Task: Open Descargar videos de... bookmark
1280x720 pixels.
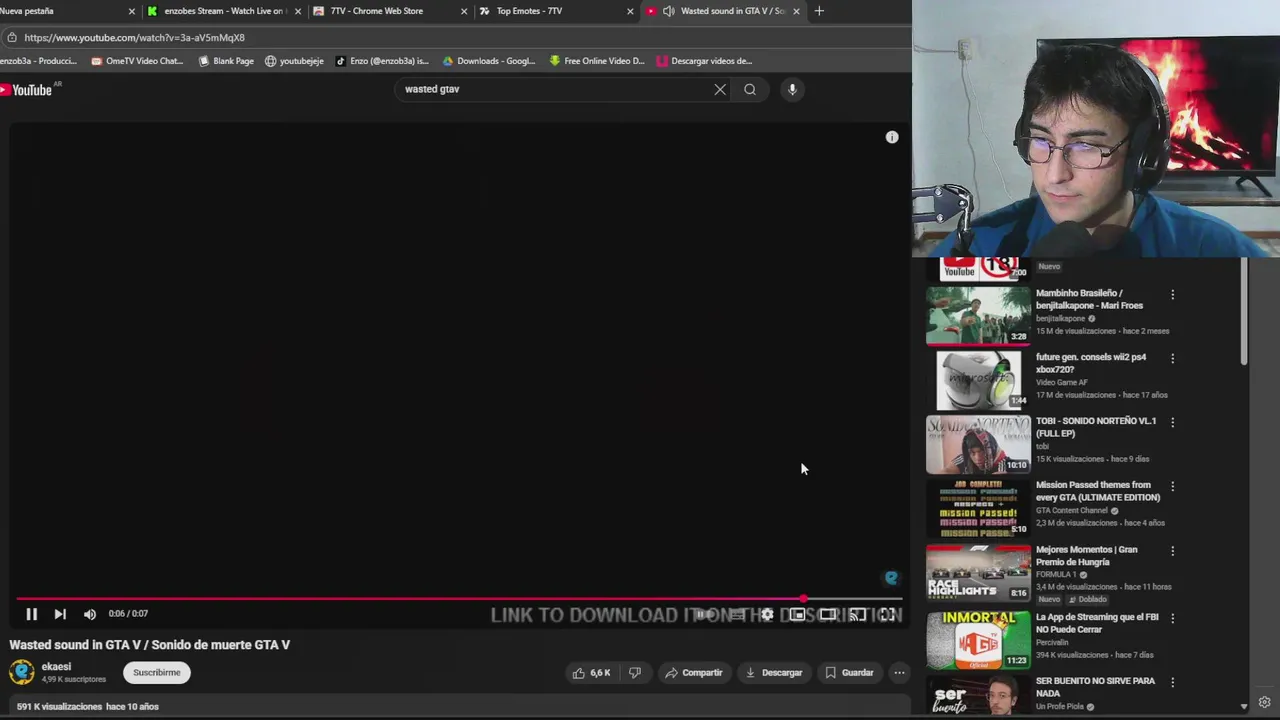Action: (704, 61)
